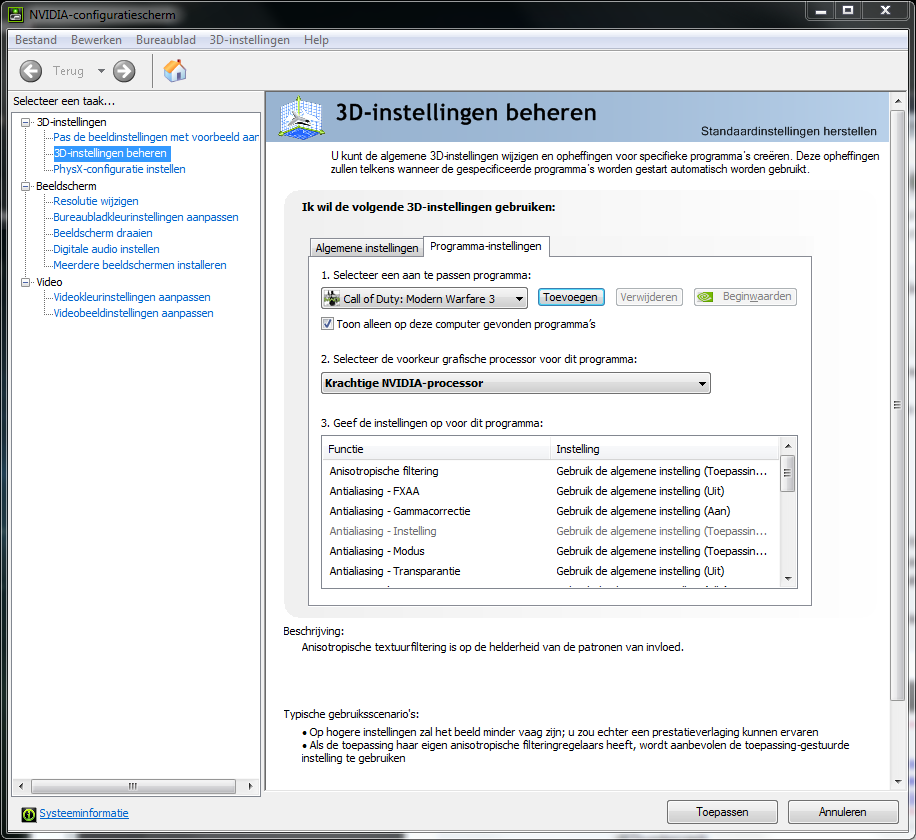This screenshot has width=916, height=840.
Task: Collapse the 3D-instellingen tree node
Action: [25, 122]
